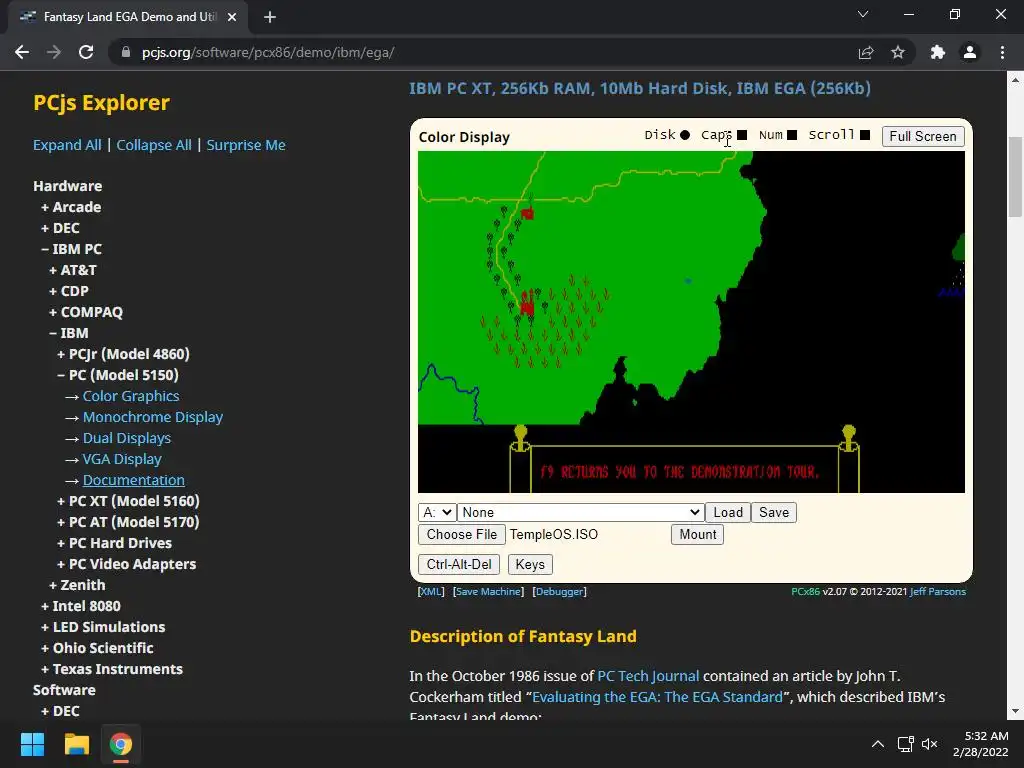
Task: Expand the Intel 8080 item
Action: [80, 606]
